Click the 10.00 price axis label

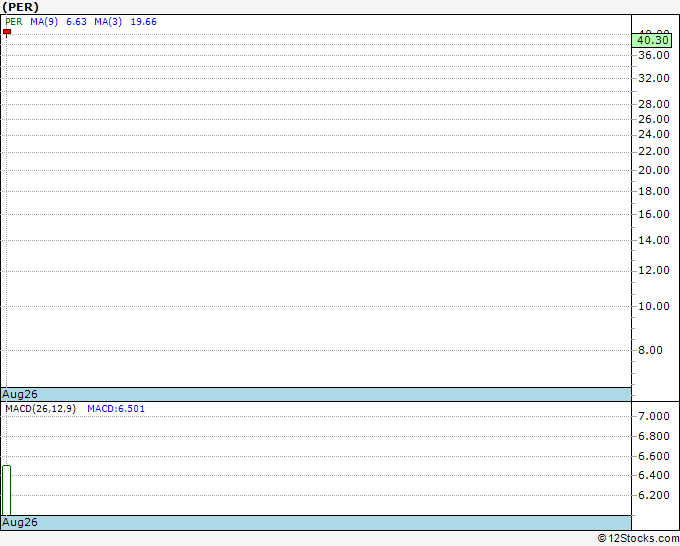click(x=654, y=306)
